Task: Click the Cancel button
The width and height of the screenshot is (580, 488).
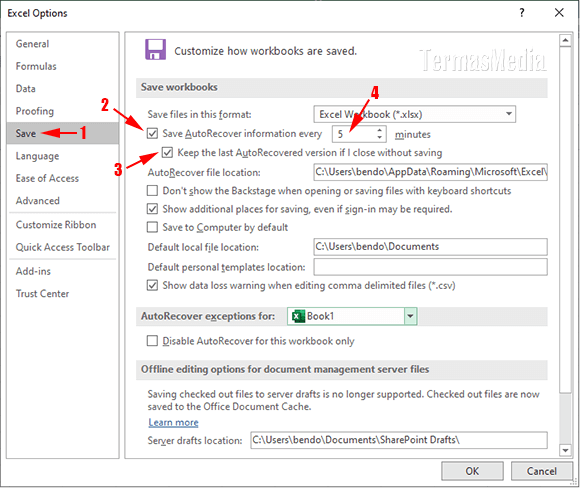Action: 542,471
